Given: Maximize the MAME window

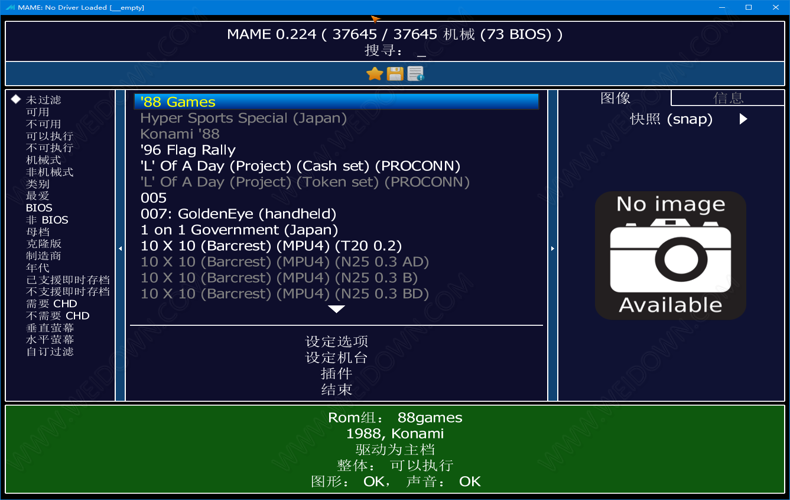Looking at the screenshot, I should coord(749,7).
